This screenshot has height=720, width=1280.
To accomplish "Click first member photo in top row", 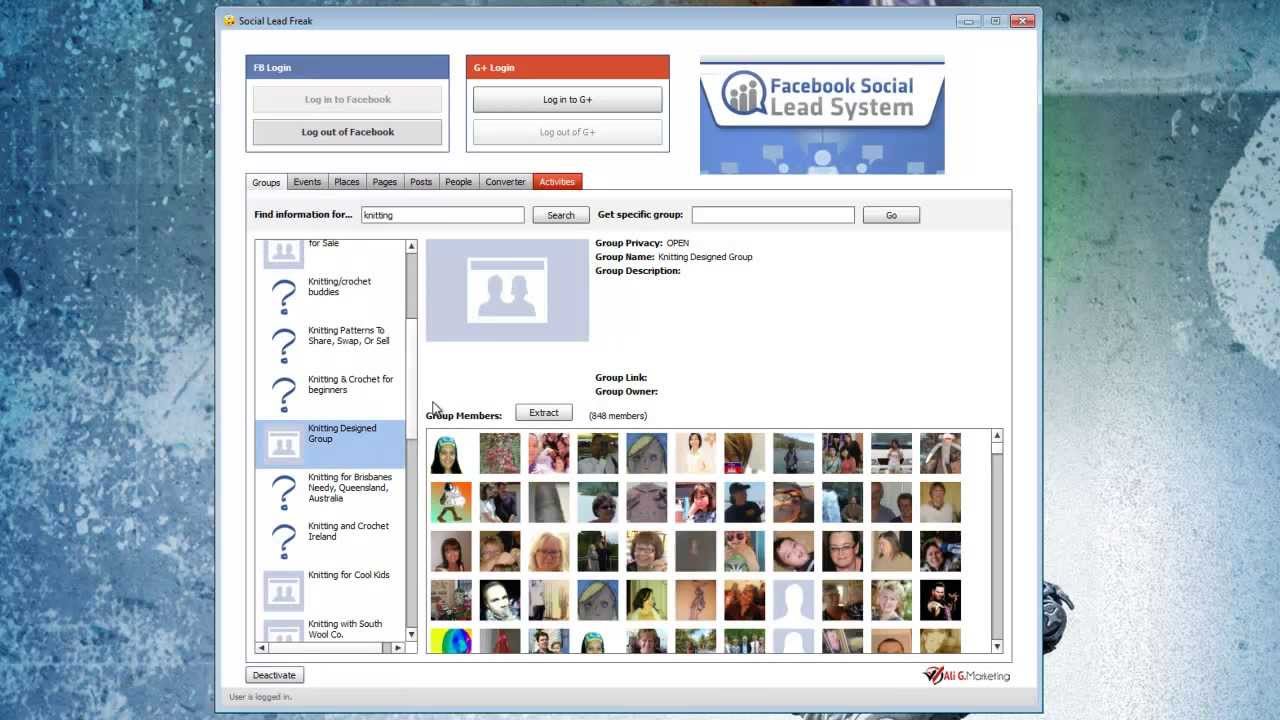I will click(x=451, y=453).
